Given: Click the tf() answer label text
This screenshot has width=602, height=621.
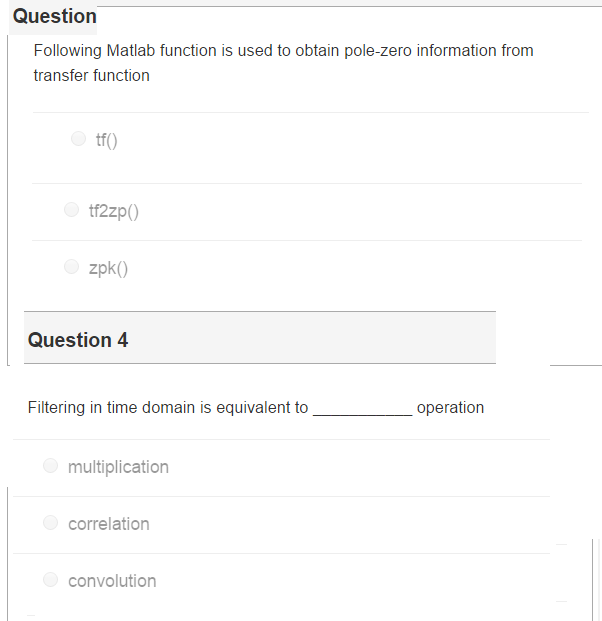Looking at the screenshot, I should click(107, 140).
